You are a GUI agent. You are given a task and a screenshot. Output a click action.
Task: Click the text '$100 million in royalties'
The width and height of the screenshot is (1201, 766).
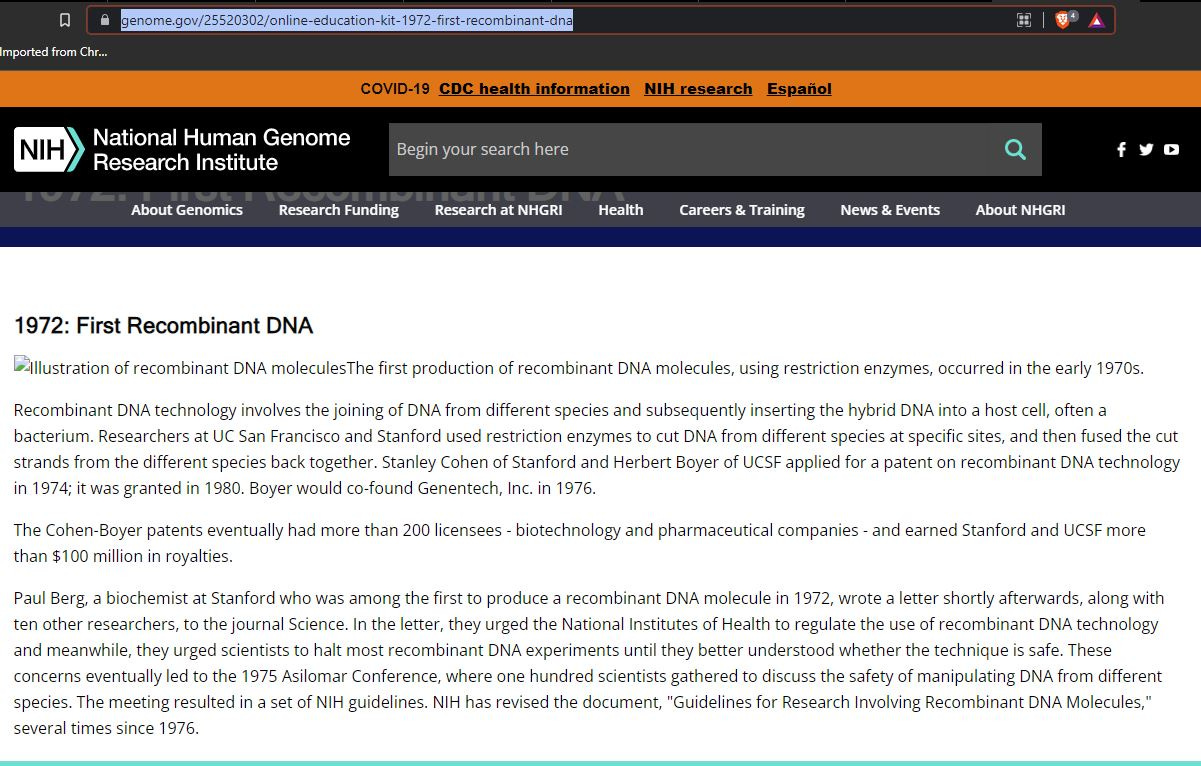click(x=141, y=556)
